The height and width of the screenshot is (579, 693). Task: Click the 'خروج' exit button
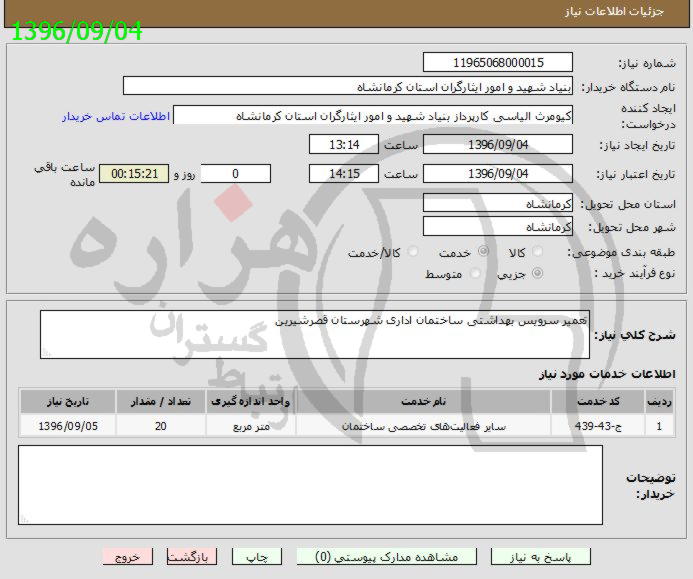coord(128,557)
